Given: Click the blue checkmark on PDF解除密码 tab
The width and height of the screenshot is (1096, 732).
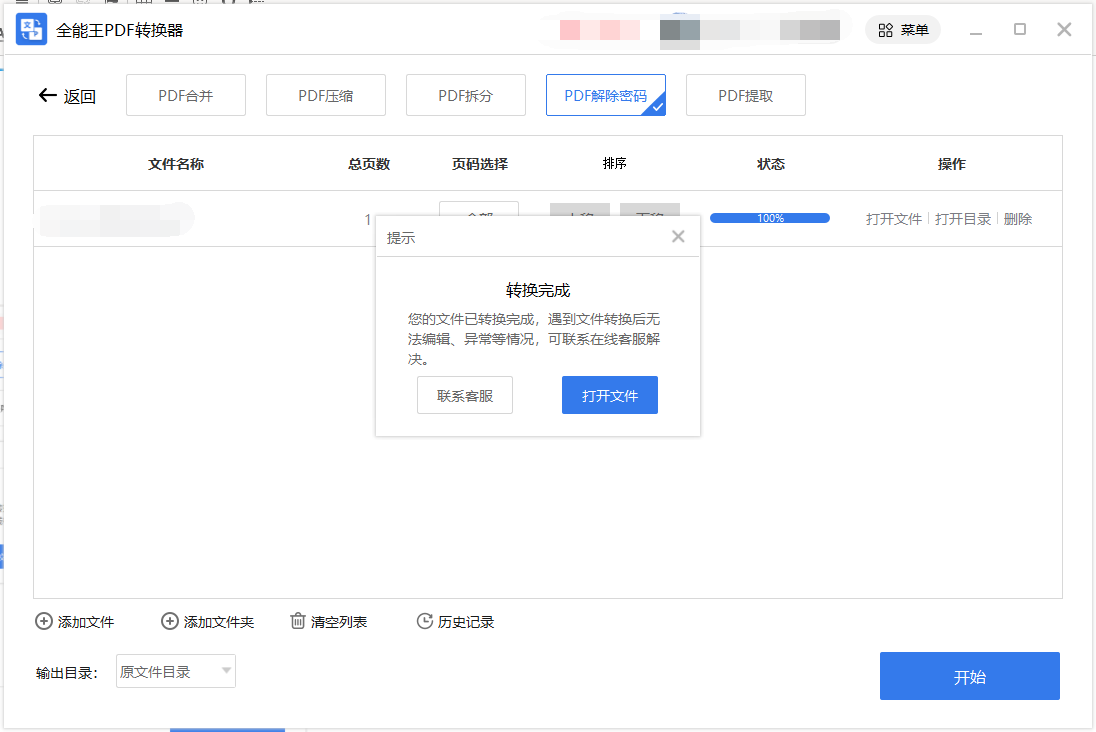Looking at the screenshot, I should [658, 105].
